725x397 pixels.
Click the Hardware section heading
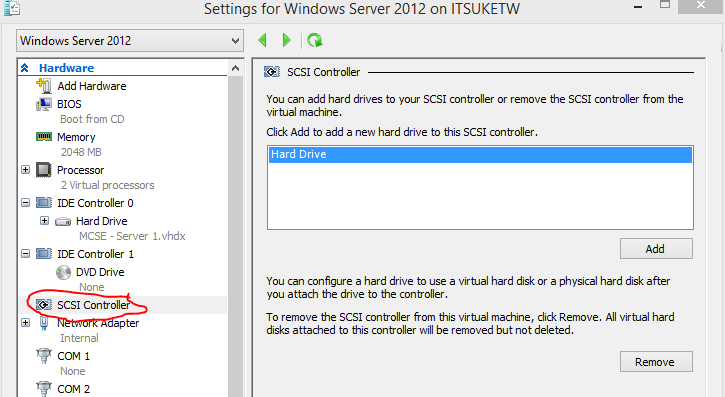(x=66, y=68)
